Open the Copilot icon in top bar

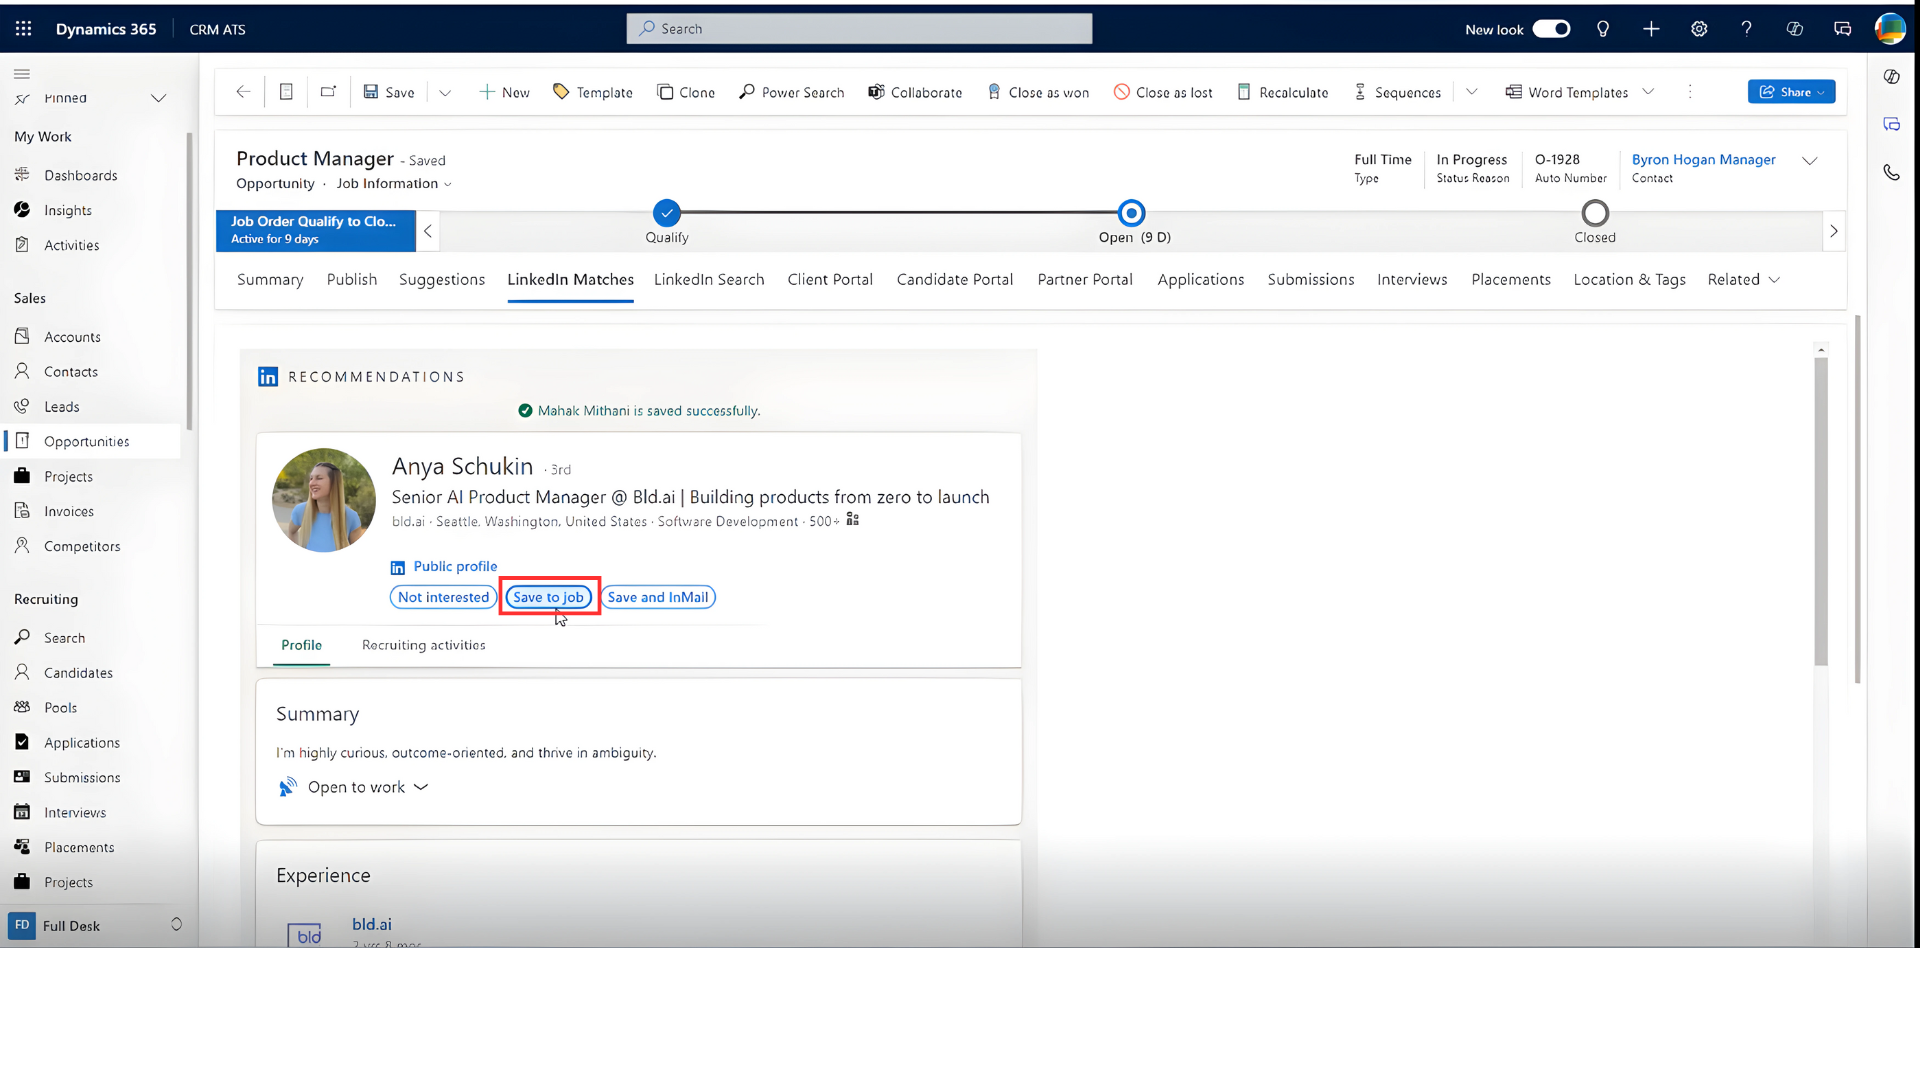coord(1795,29)
